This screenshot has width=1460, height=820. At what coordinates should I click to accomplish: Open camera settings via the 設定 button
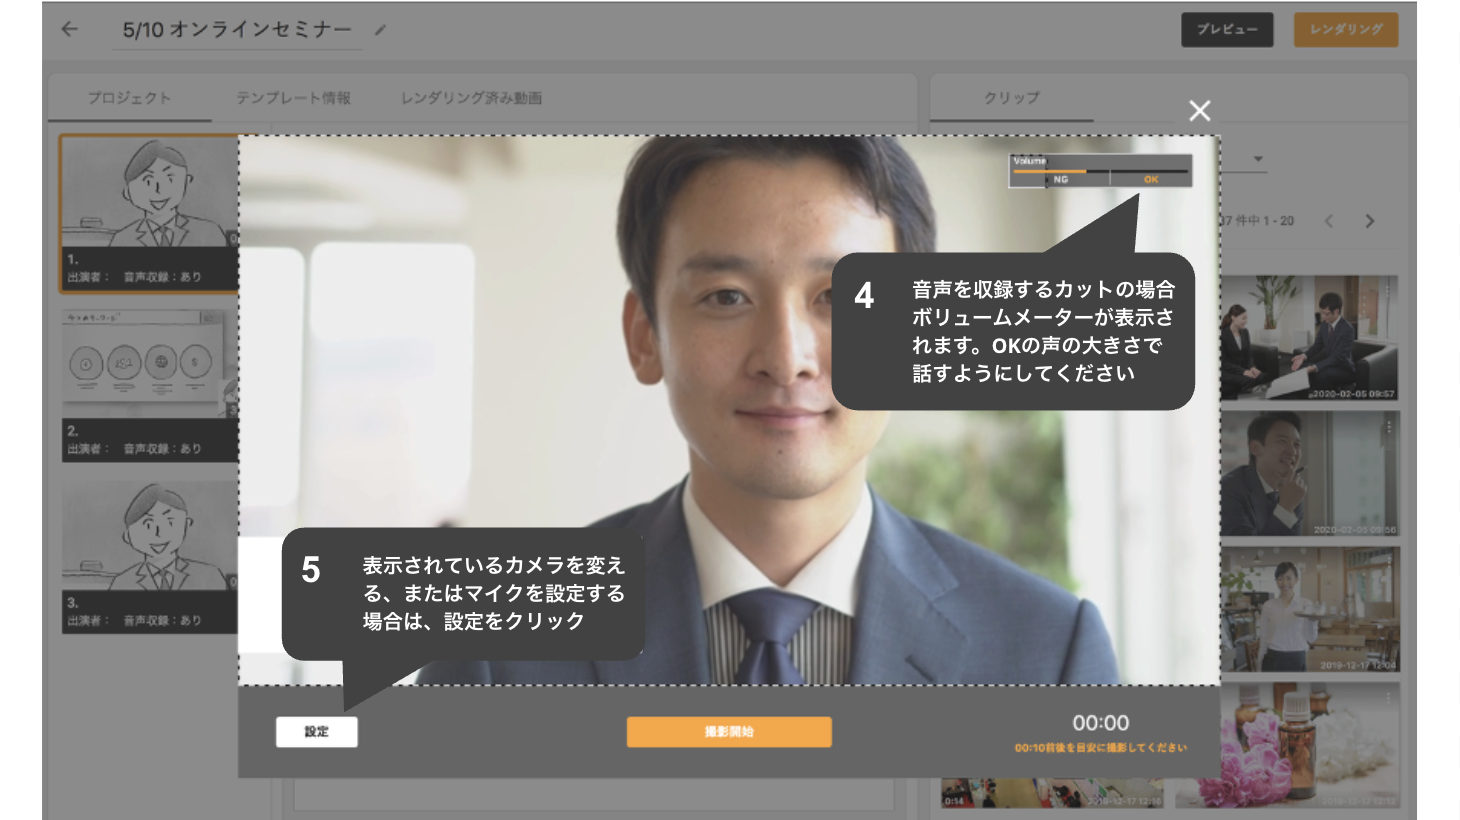tap(316, 732)
